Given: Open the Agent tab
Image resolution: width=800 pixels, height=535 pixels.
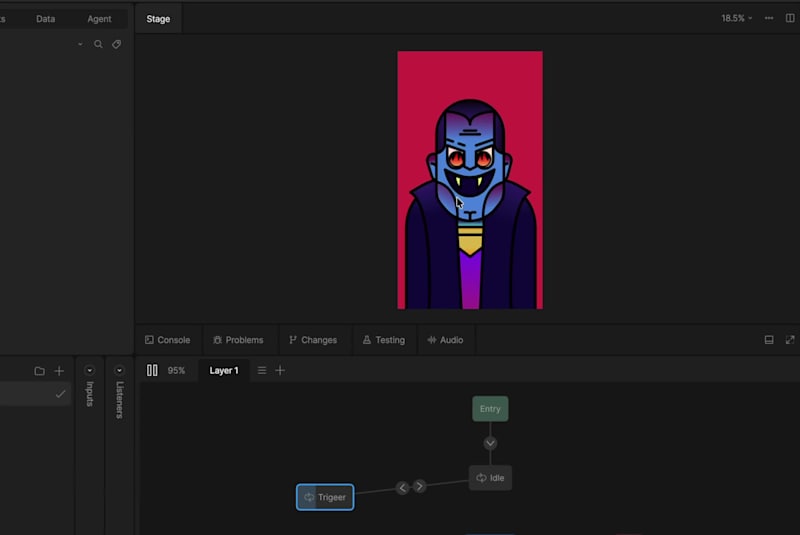Looking at the screenshot, I should [x=99, y=19].
